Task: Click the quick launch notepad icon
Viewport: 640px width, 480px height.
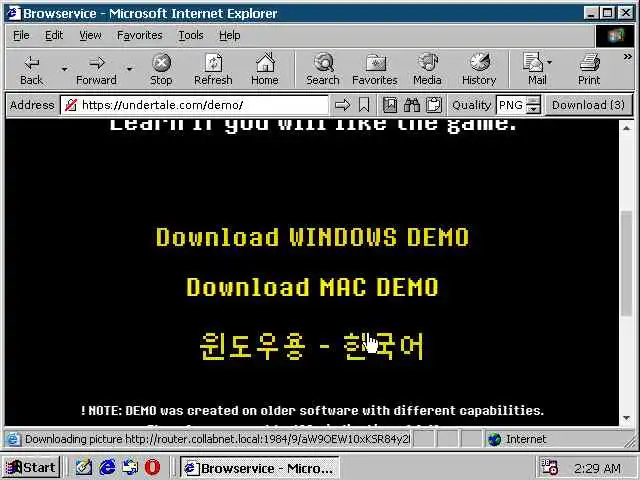Action: click(x=84, y=467)
